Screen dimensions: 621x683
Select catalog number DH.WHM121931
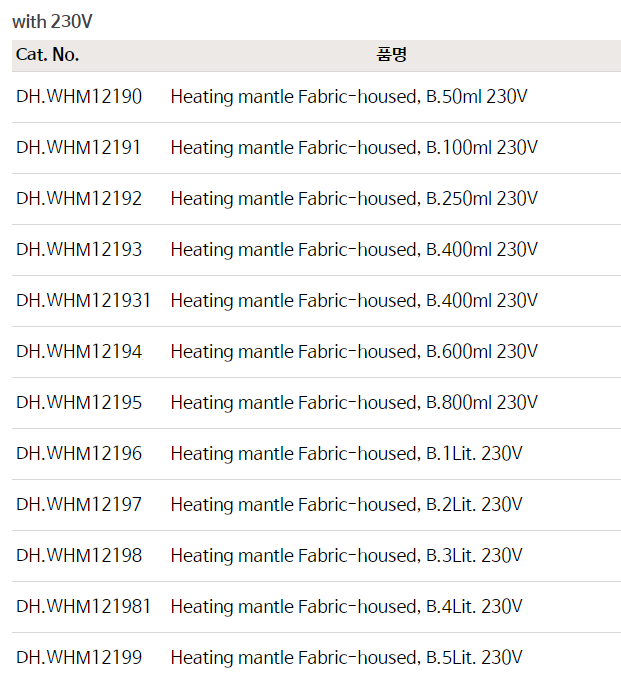pos(83,301)
